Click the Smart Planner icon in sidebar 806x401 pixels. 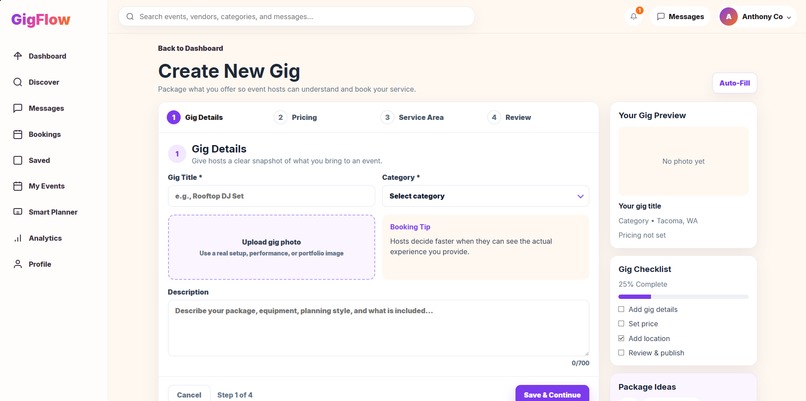coord(18,212)
